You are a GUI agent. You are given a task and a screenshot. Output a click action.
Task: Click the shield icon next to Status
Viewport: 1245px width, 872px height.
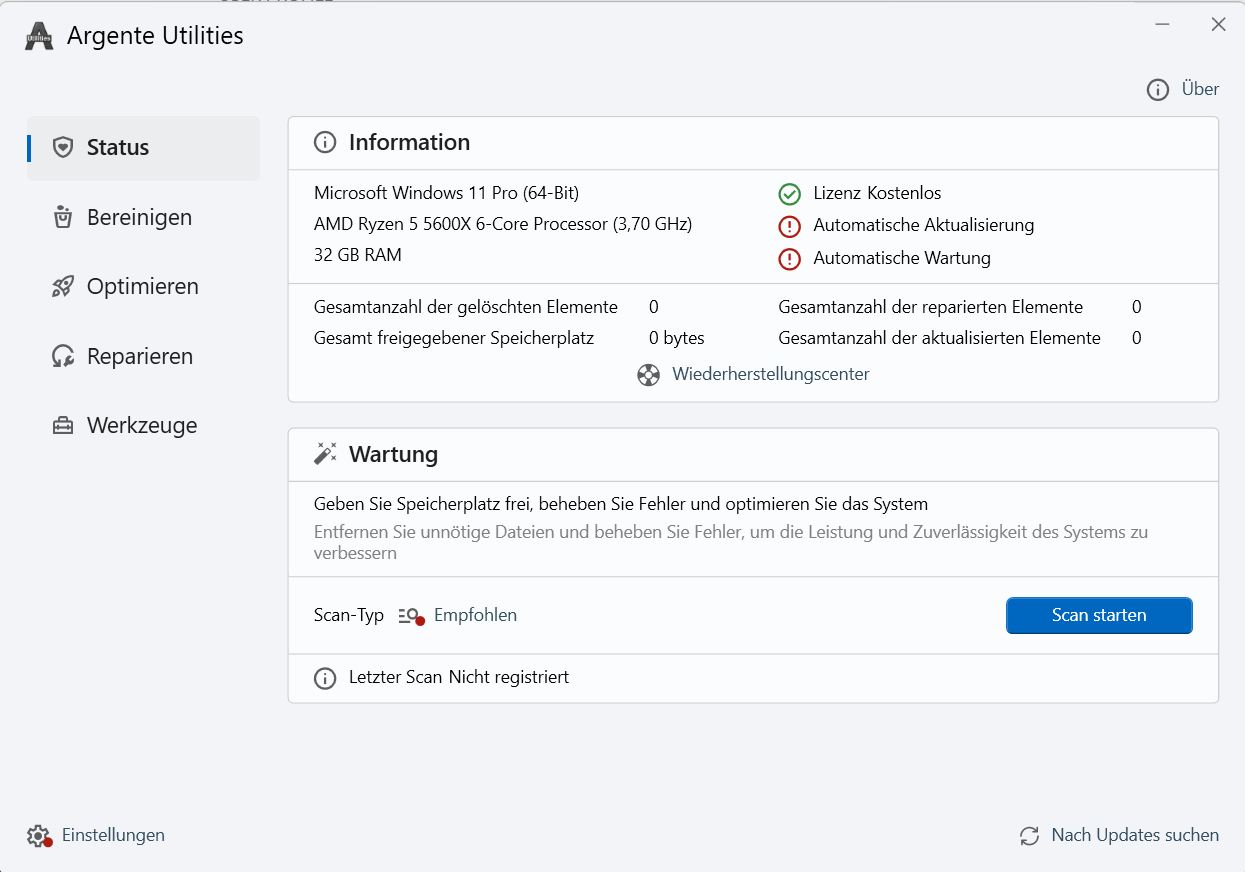coord(63,148)
